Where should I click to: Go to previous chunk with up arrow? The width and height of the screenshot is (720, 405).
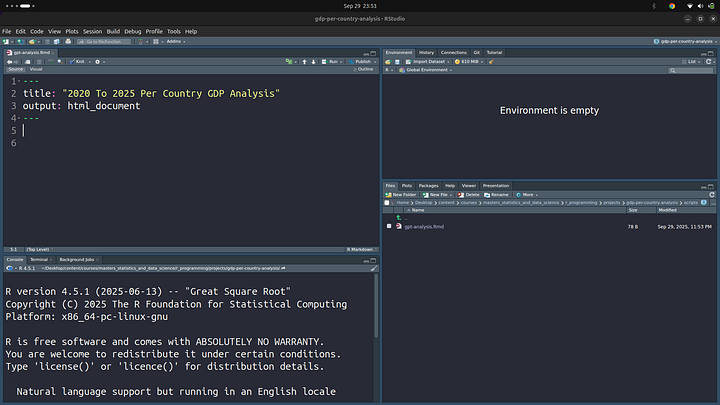pyautogui.click(x=304, y=62)
